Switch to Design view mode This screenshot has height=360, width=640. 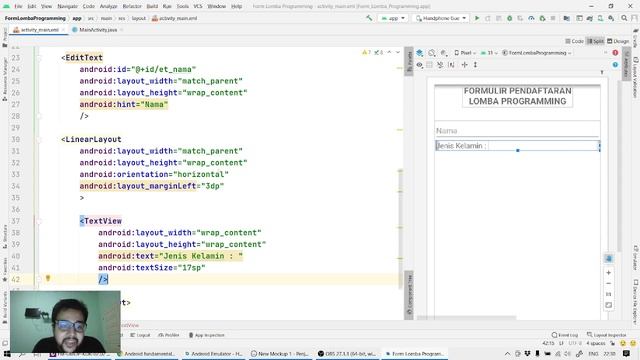pyautogui.click(x=618, y=41)
